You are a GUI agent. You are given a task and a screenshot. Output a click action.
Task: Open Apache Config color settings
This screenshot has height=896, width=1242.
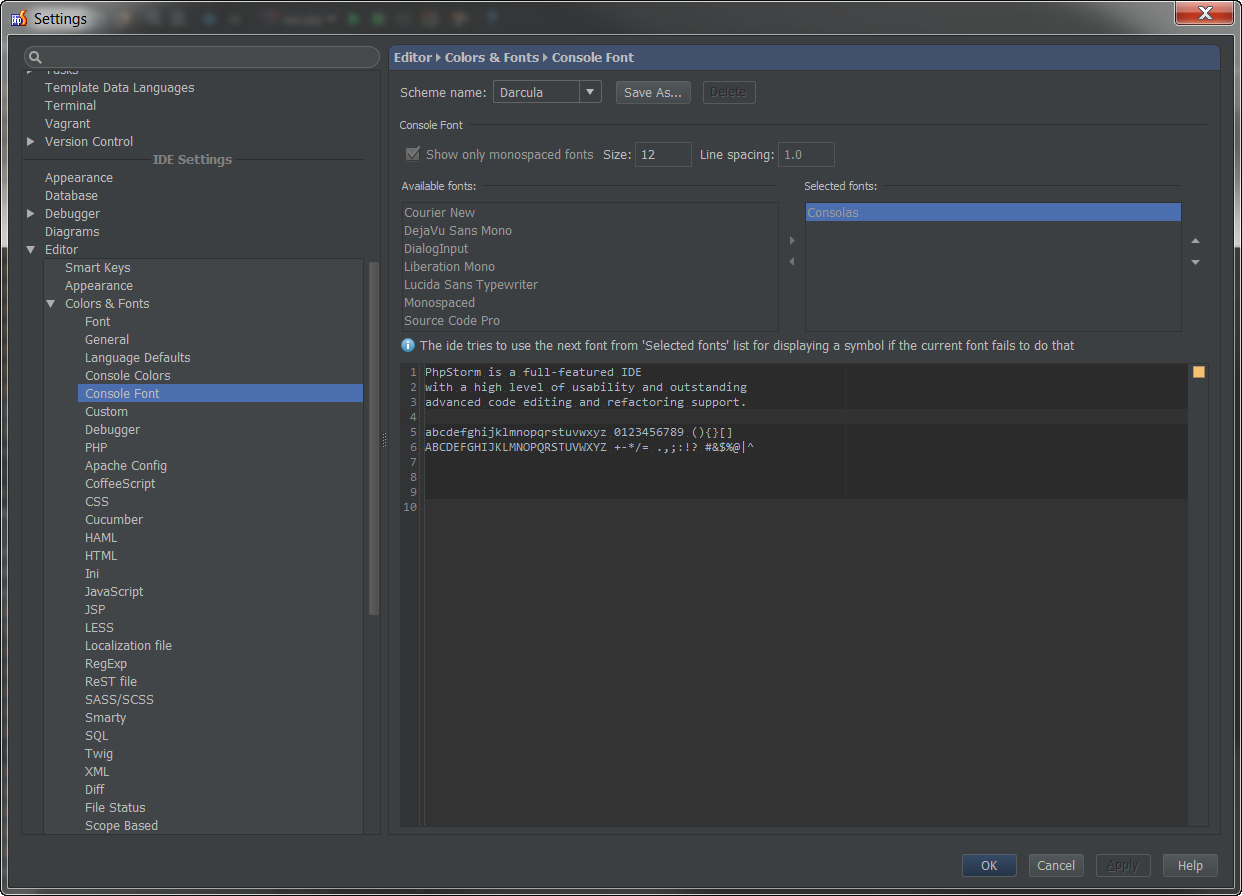coord(126,466)
